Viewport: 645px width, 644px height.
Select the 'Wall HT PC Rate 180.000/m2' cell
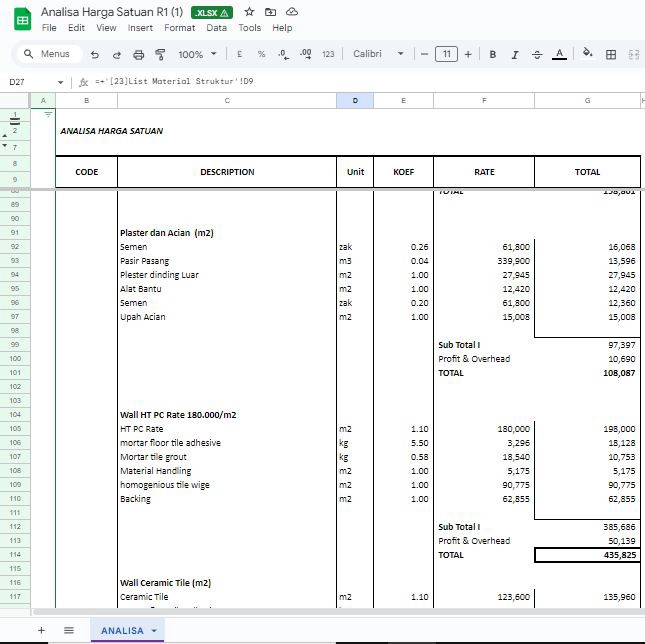pos(227,415)
